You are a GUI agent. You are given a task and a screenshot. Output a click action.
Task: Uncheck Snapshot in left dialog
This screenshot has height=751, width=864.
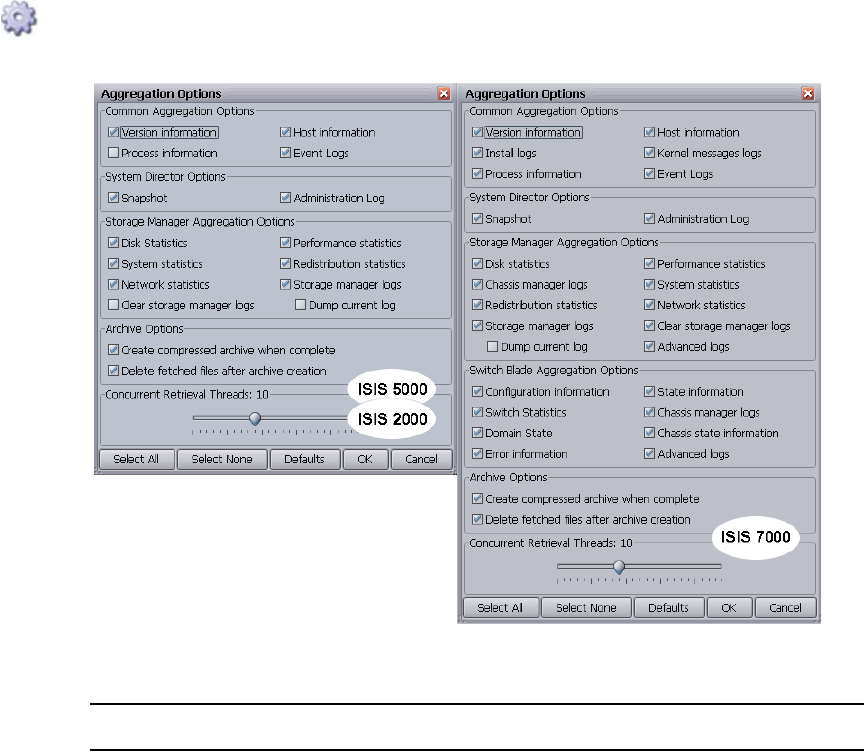(x=114, y=197)
